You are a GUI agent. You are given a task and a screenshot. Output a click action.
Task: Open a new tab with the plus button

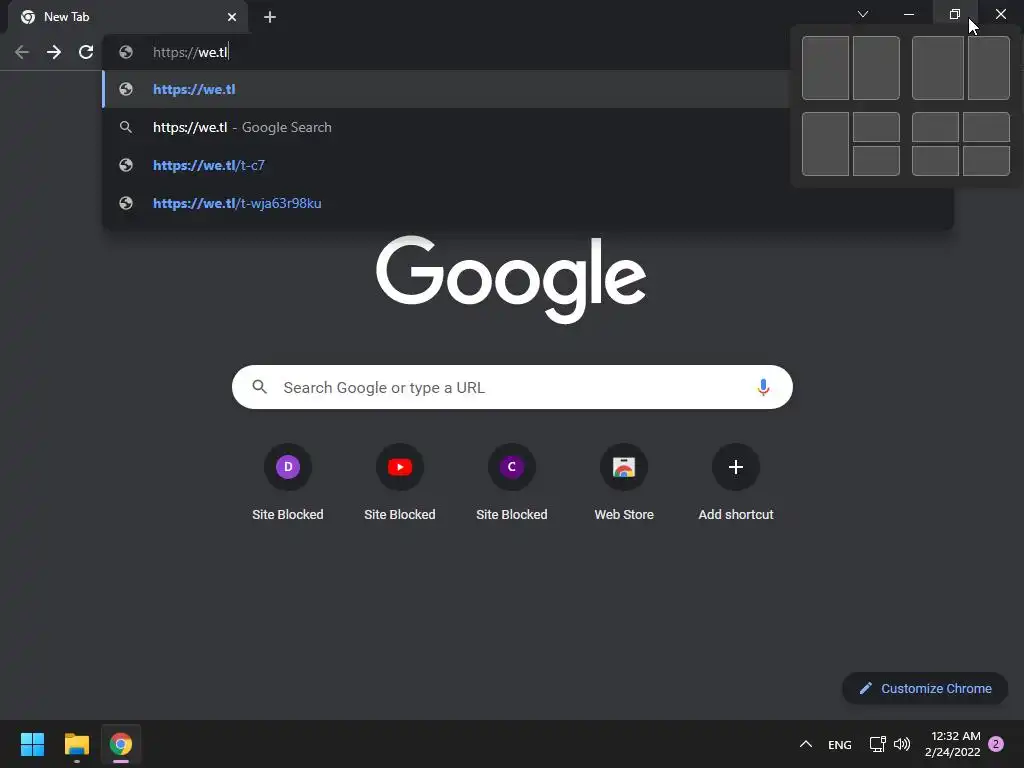coord(270,17)
